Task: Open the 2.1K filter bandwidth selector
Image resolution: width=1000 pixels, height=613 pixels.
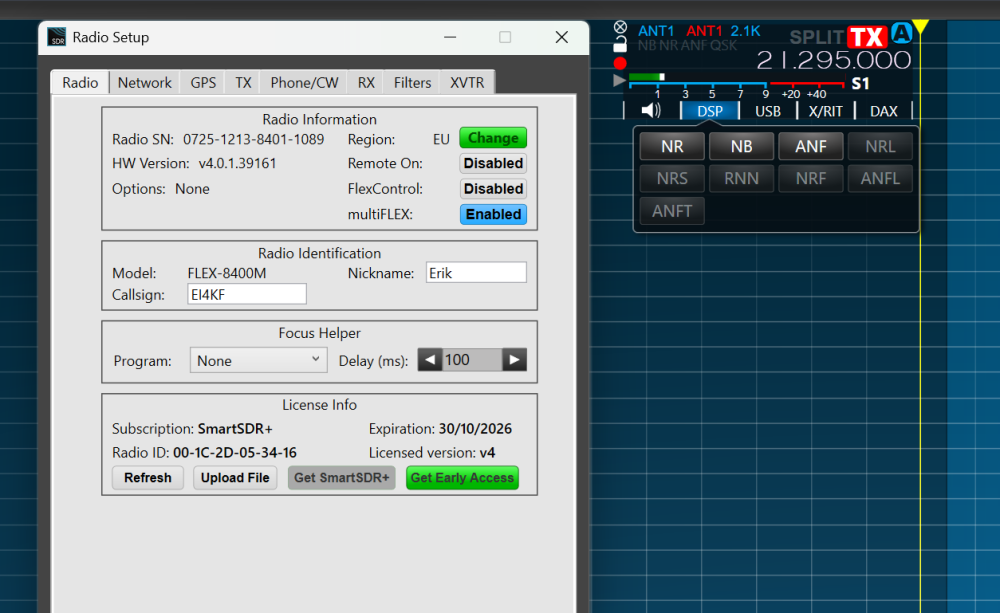Action: pos(746,31)
